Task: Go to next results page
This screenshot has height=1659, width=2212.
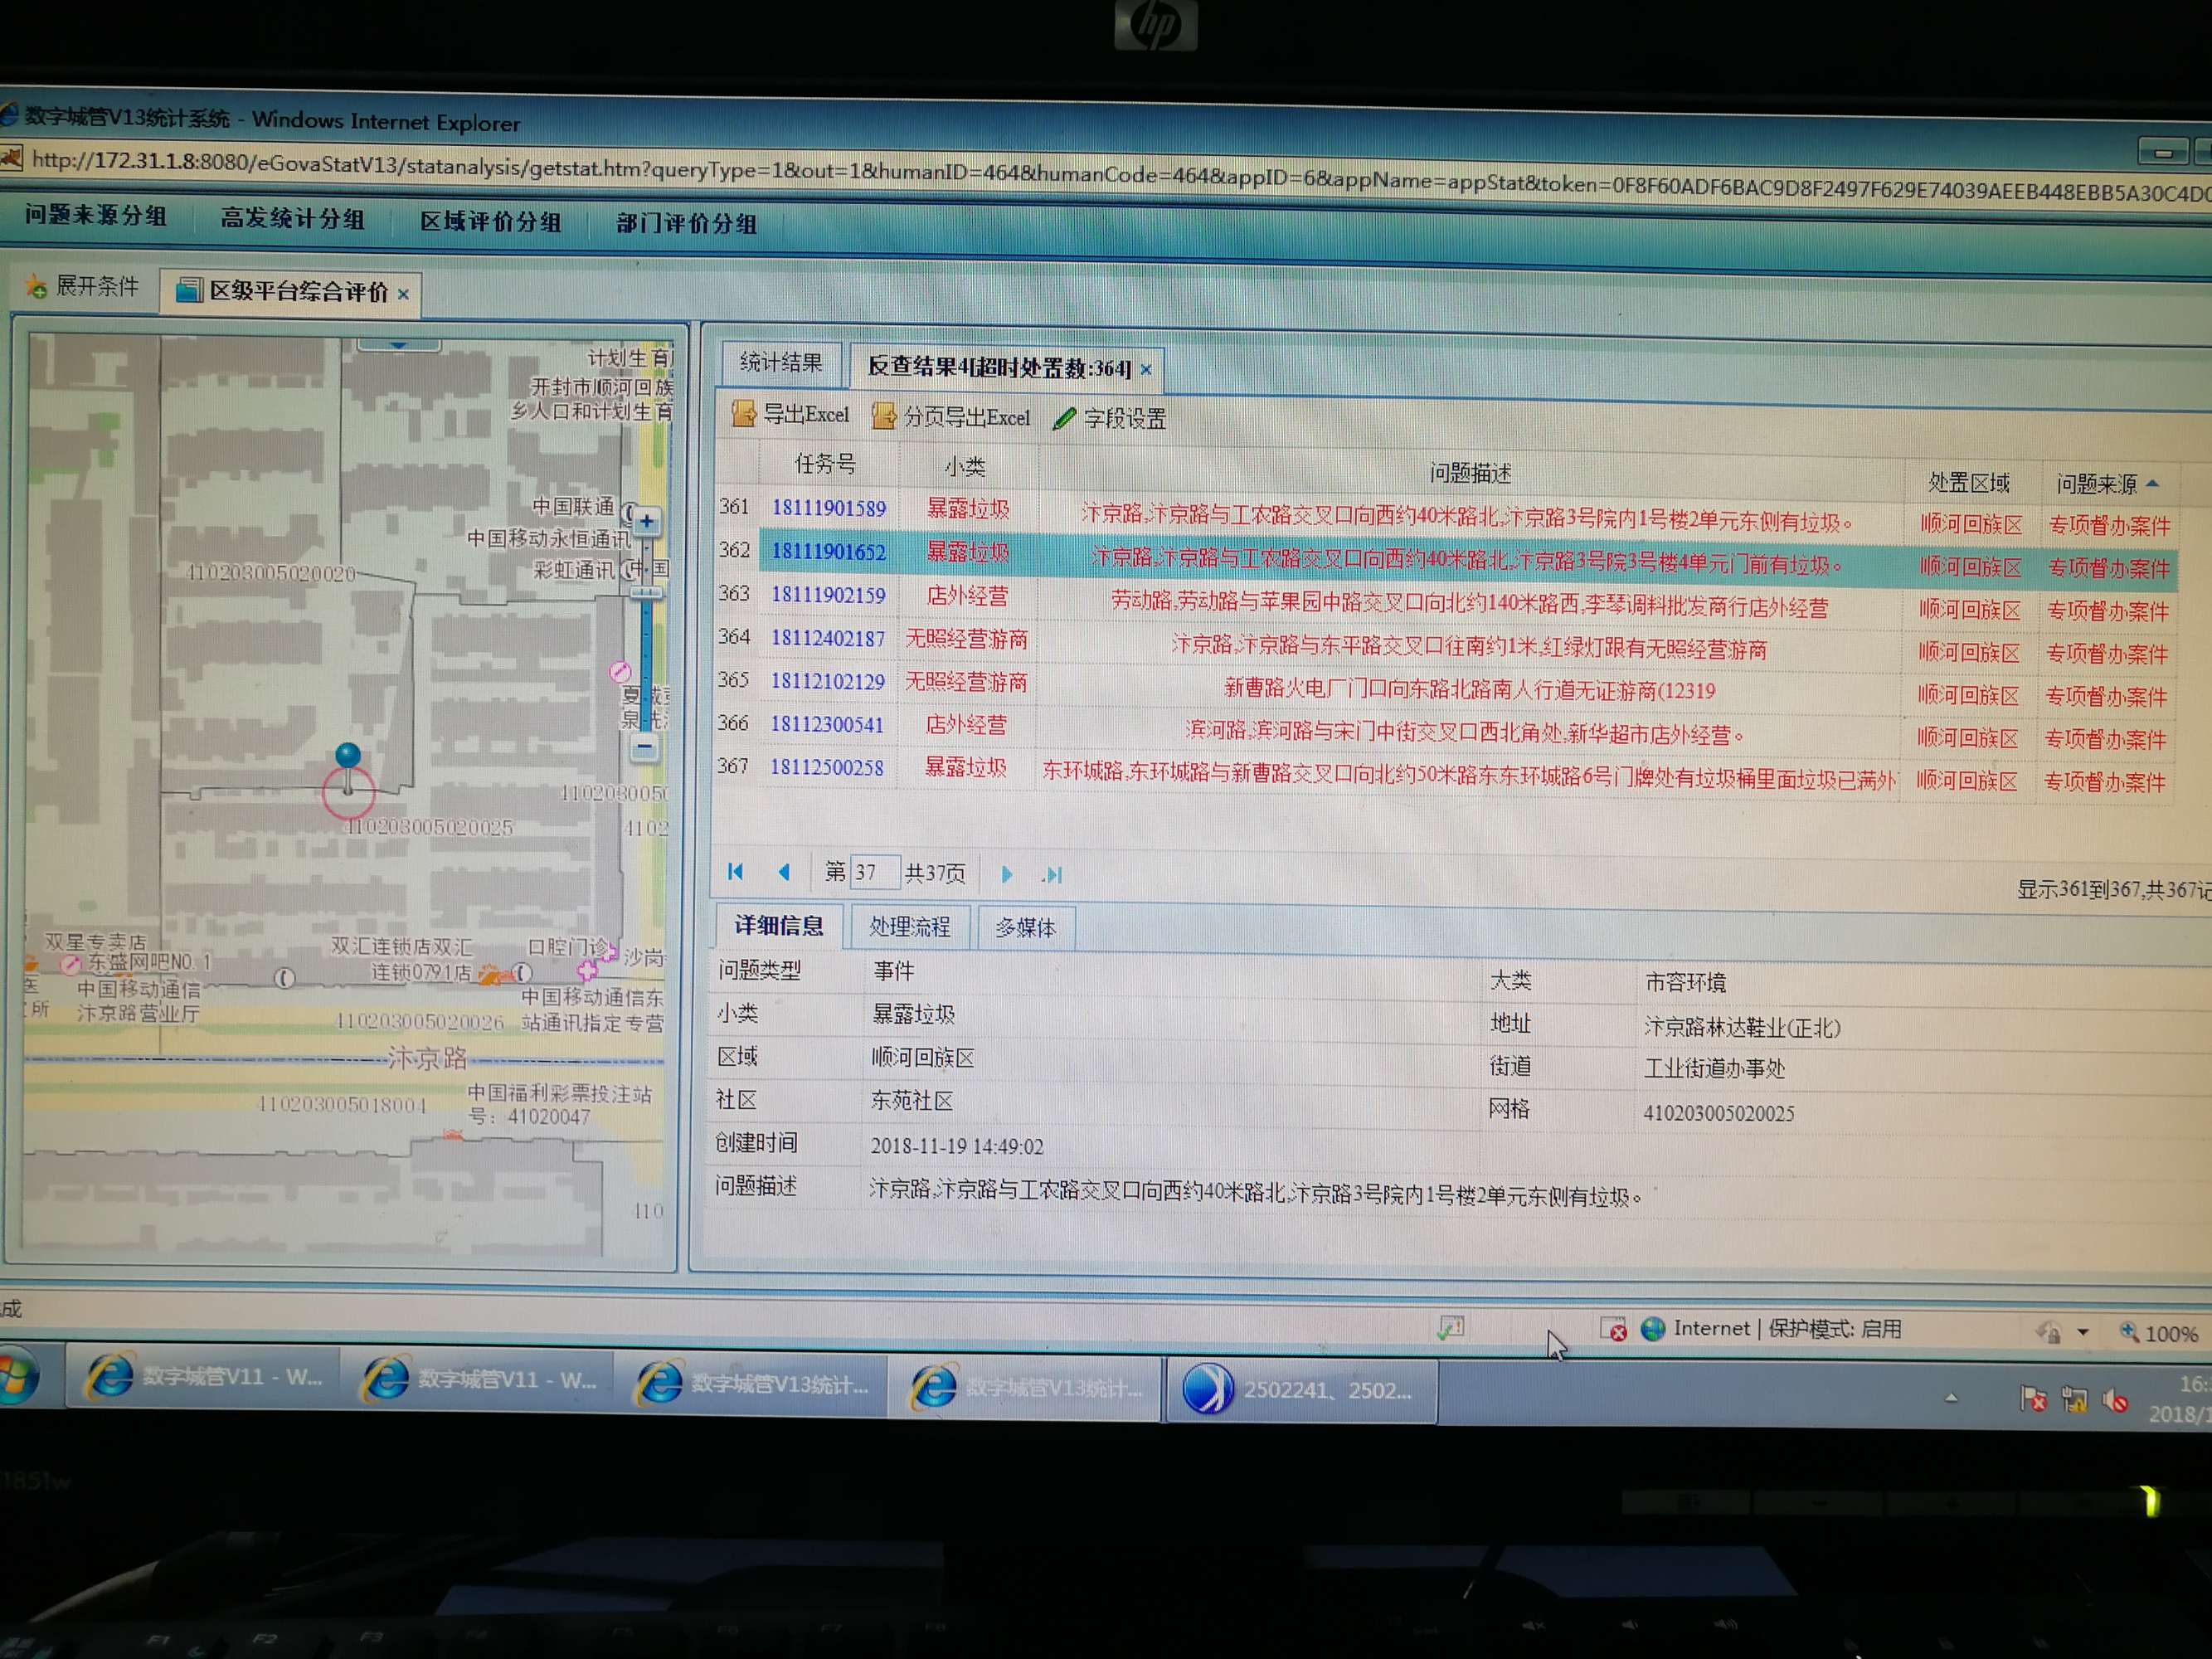Action: 1006,874
